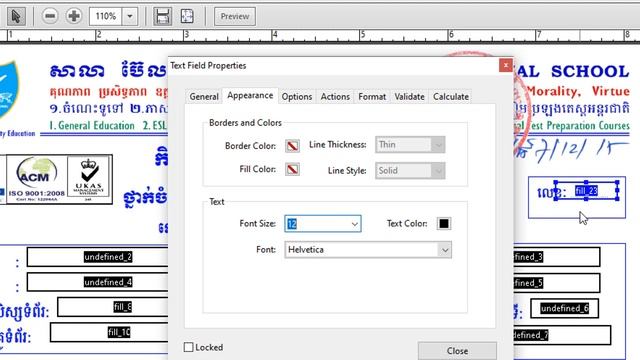Zoom out with the minus button

tap(50, 16)
